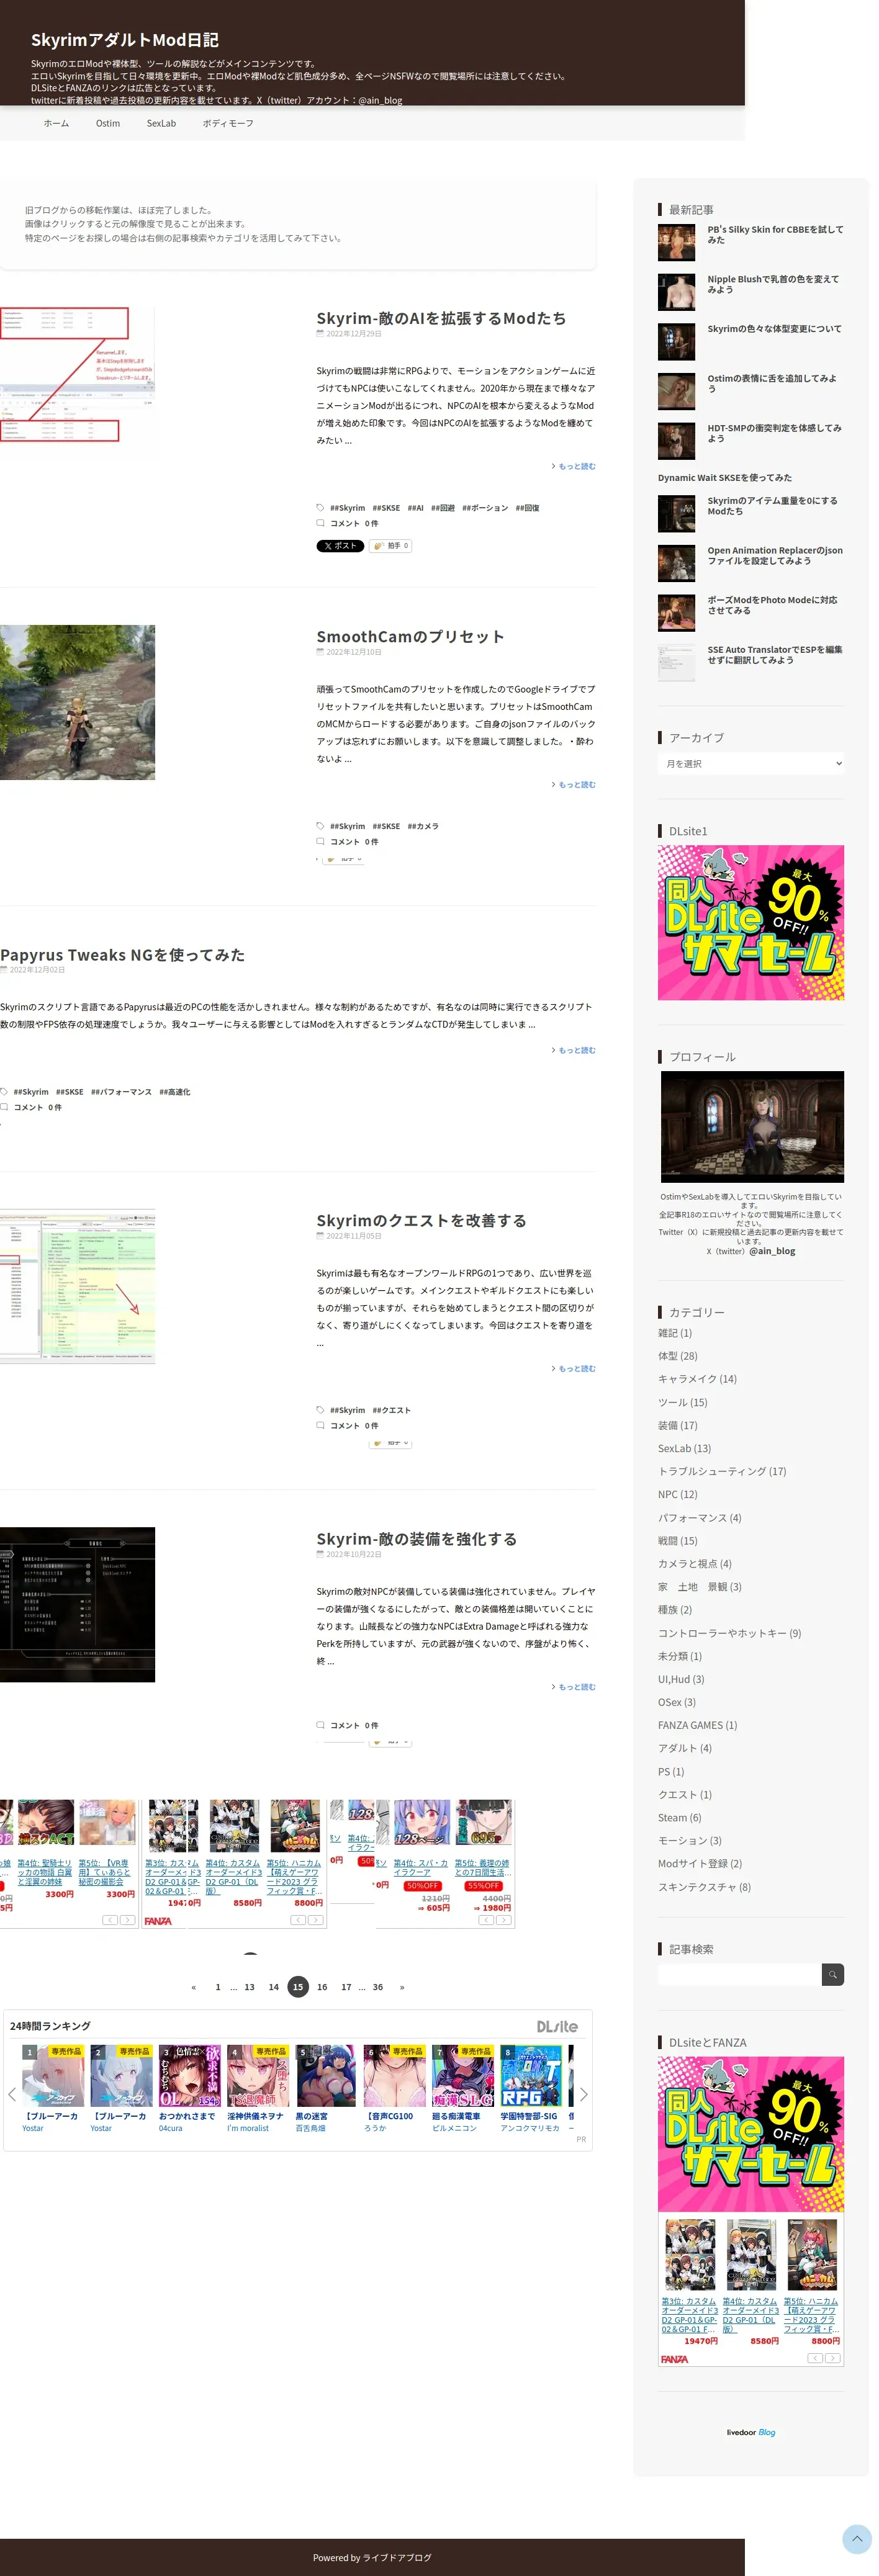Open article Skyrimのクエストを改善する
This screenshot has width=879, height=2576.
coord(421,1221)
